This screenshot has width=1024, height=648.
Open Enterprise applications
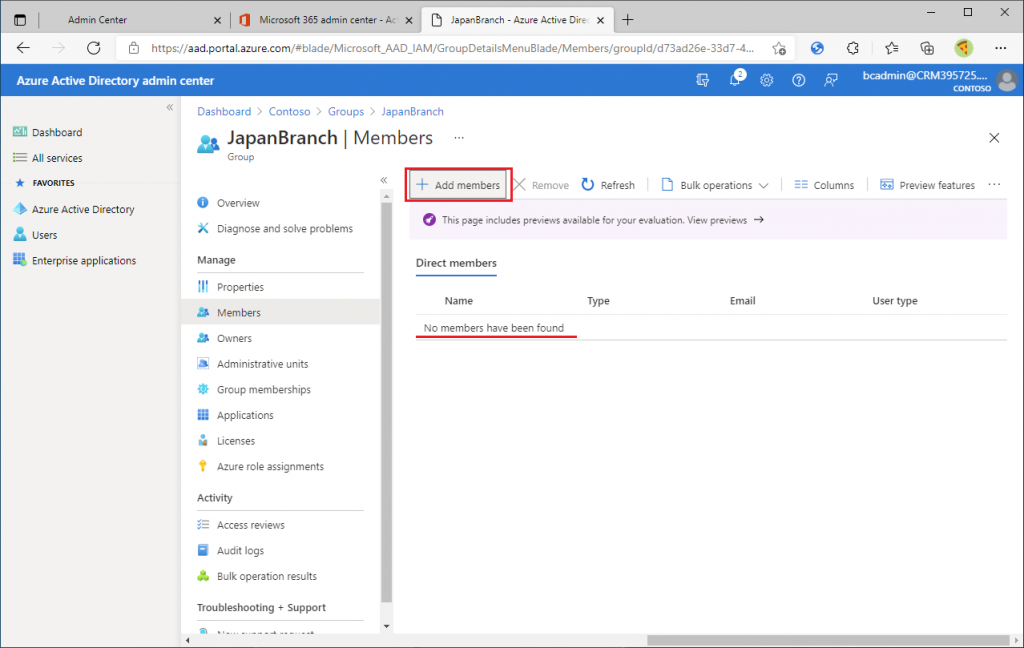[90, 261]
